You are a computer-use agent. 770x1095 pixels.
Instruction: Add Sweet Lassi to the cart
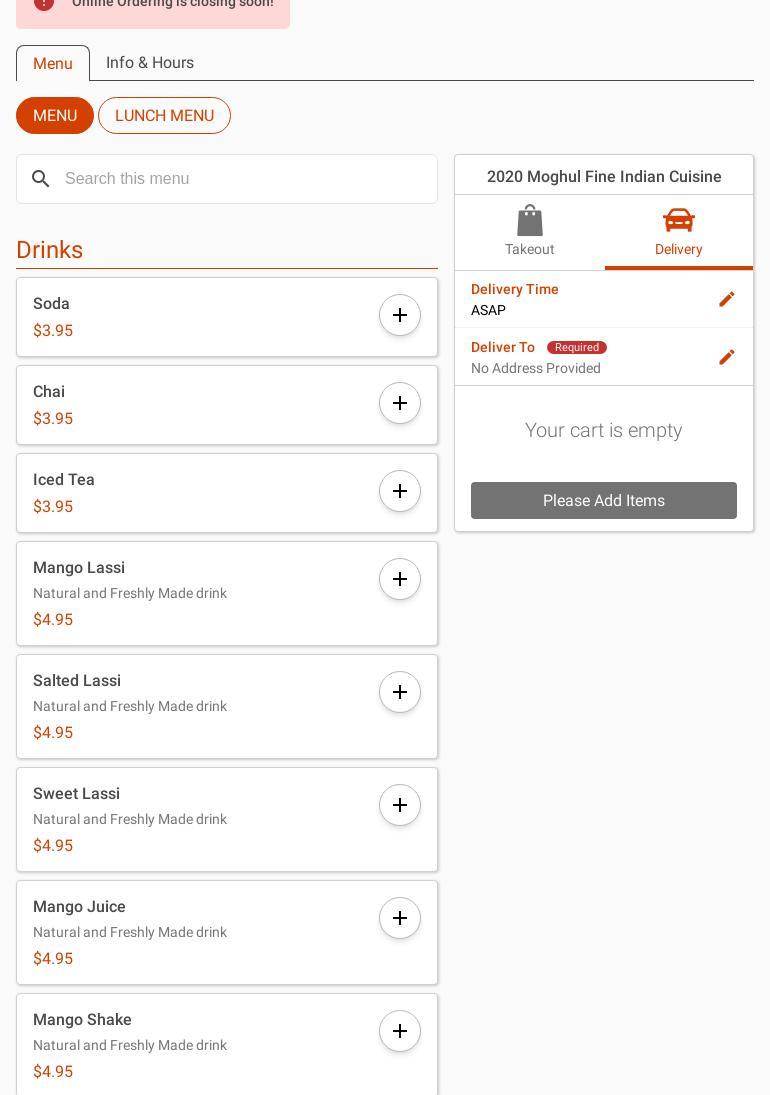pyautogui.click(x=400, y=805)
